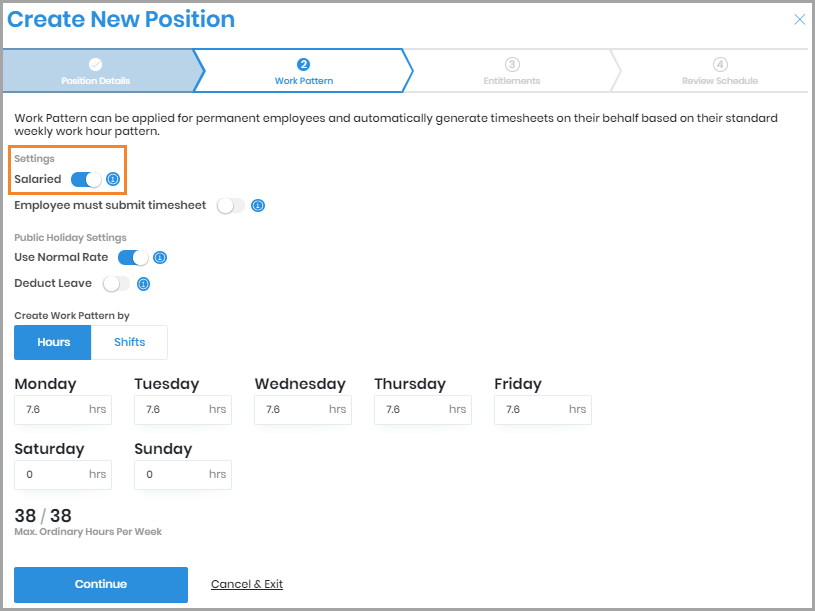Select Shifts work pattern option
Image resolution: width=815 pixels, height=611 pixels.
pyautogui.click(x=129, y=342)
